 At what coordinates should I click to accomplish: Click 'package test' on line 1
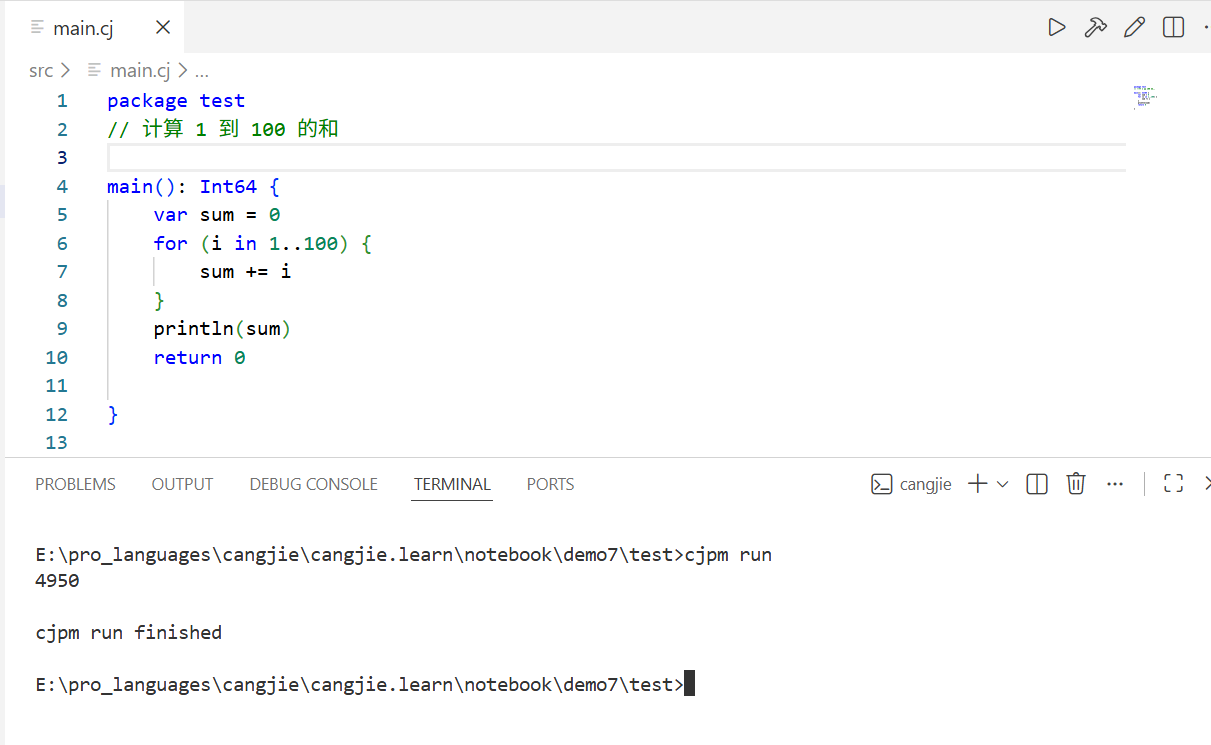click(176, 101)
